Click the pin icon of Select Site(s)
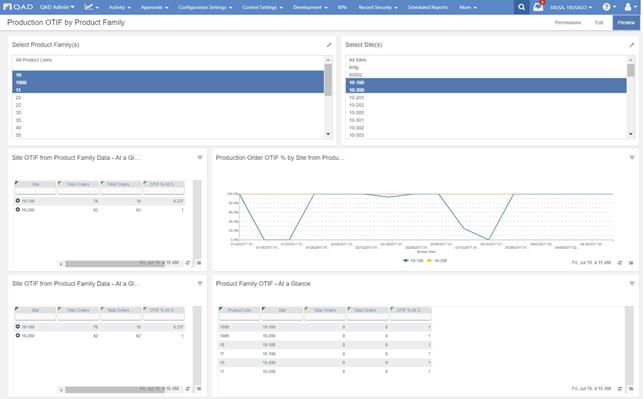This screenshot has width=643, height=399. pos(632,45)
